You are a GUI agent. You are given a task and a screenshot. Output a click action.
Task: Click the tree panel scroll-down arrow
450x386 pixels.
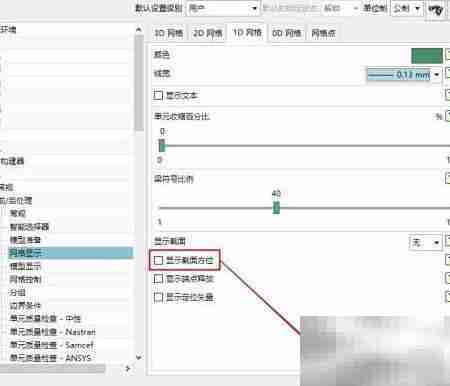(x=139, y=357)
